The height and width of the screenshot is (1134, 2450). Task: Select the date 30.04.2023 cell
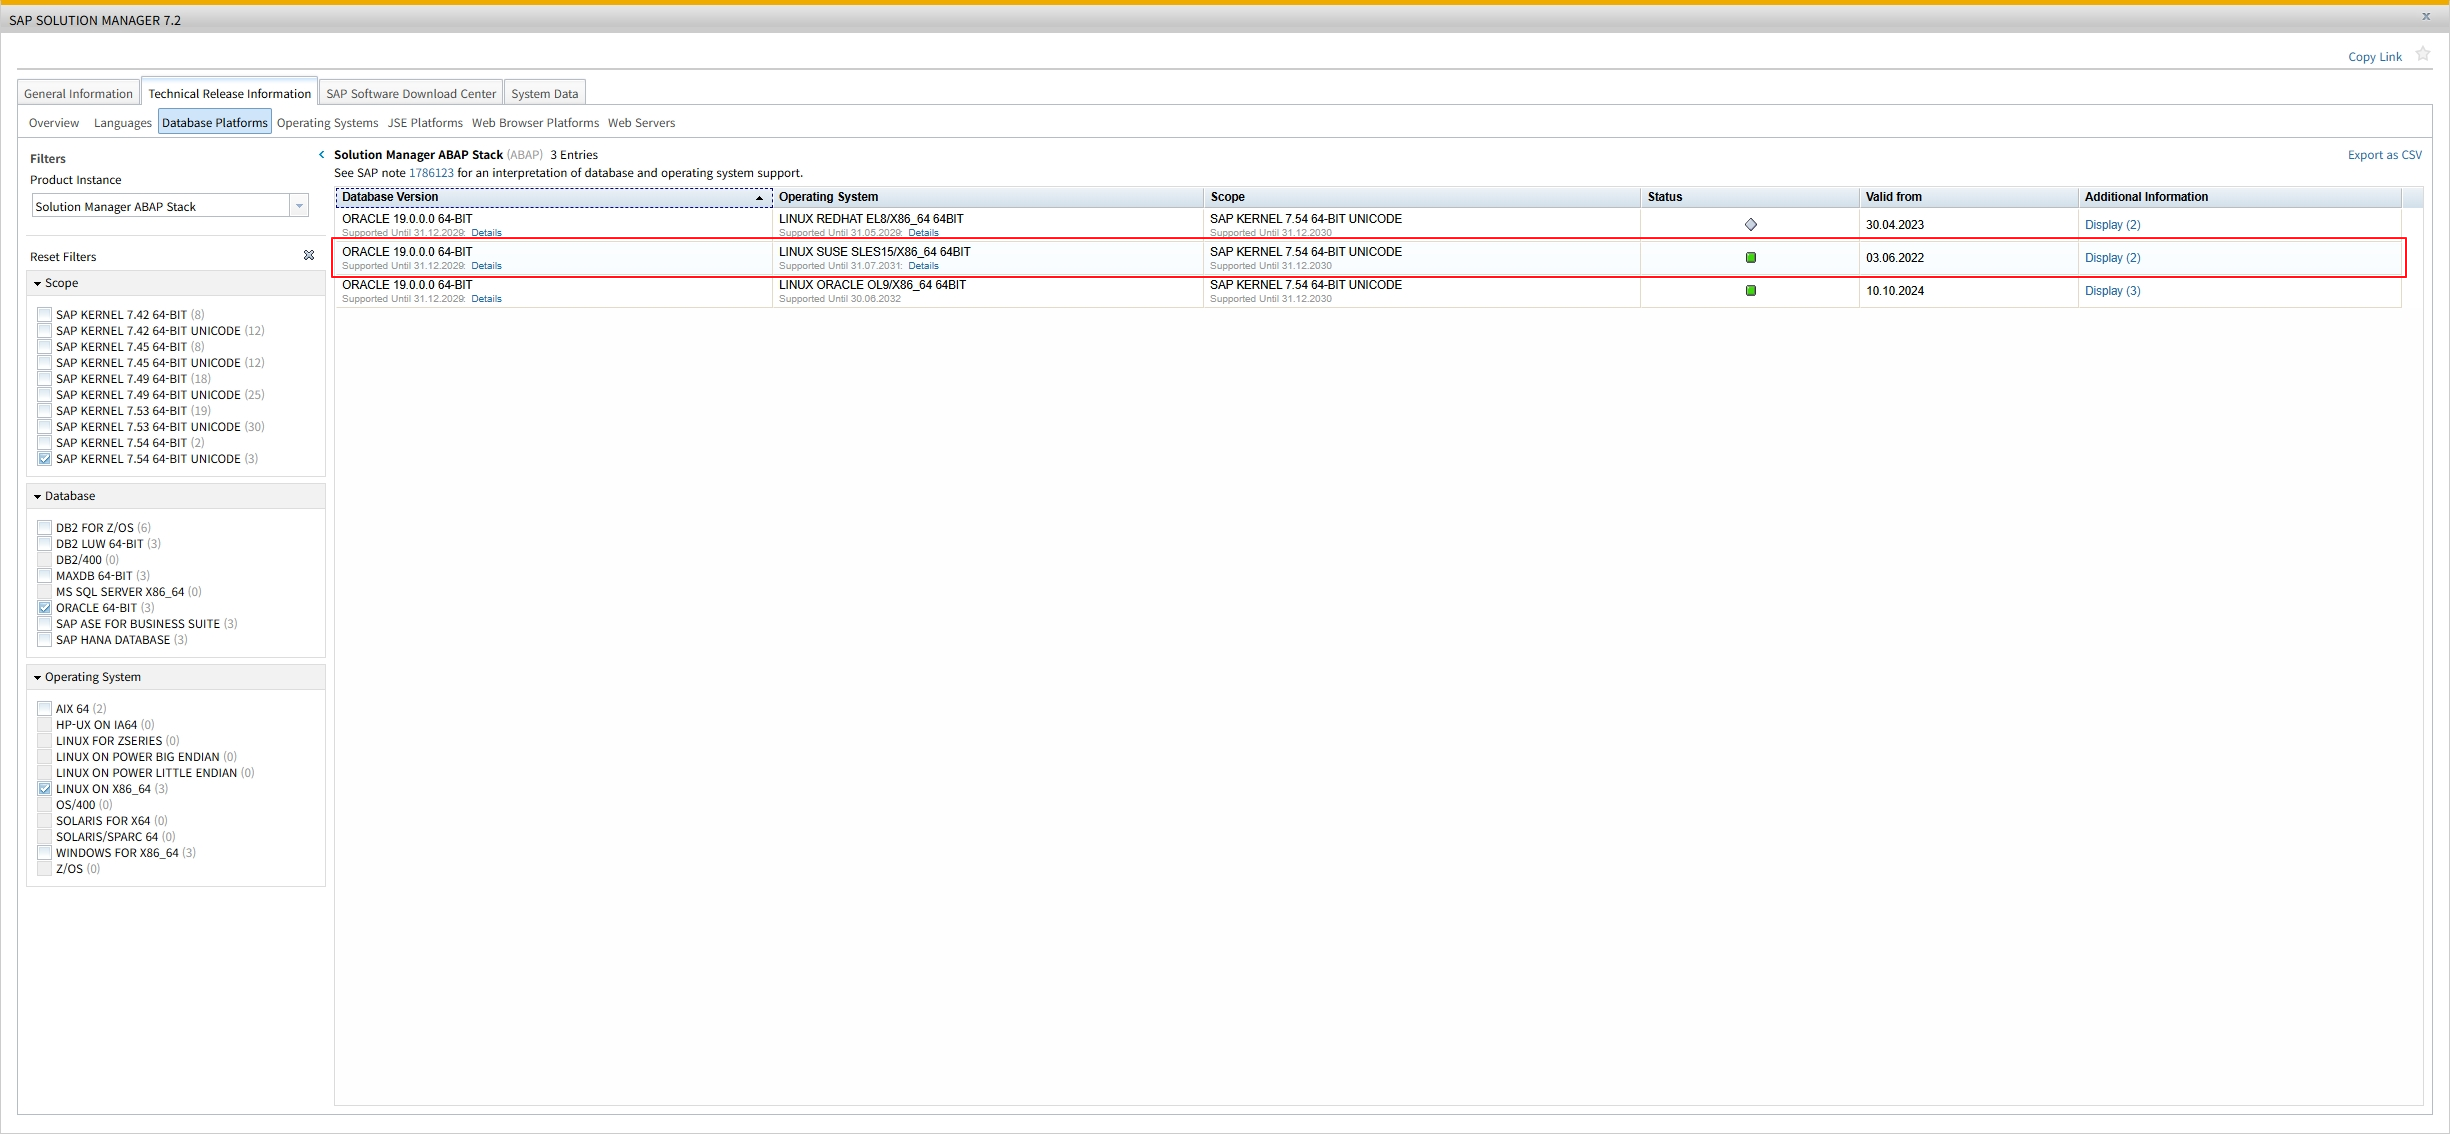(1968, 225)
